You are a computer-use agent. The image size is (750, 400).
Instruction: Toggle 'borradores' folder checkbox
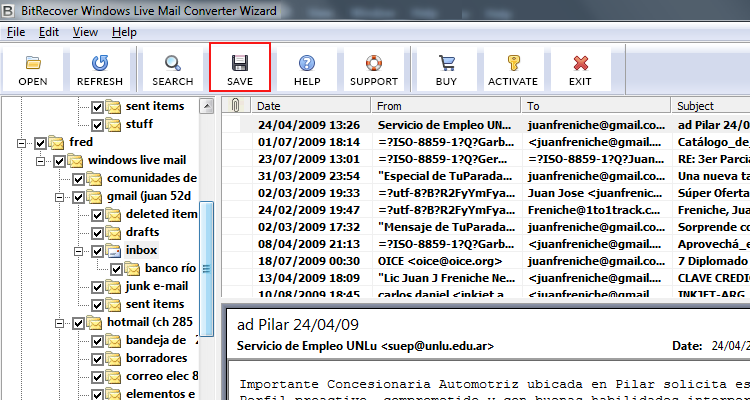click(97, 359)
